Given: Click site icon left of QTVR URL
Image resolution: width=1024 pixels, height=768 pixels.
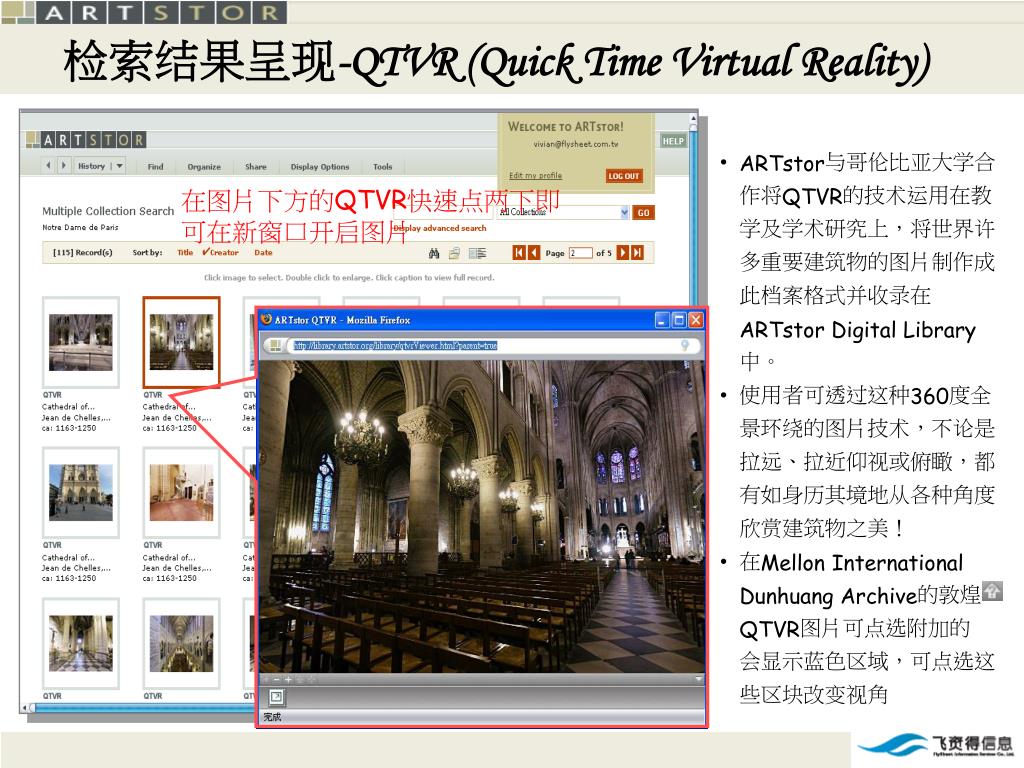Looking at the screenshot, I should 275,345.
